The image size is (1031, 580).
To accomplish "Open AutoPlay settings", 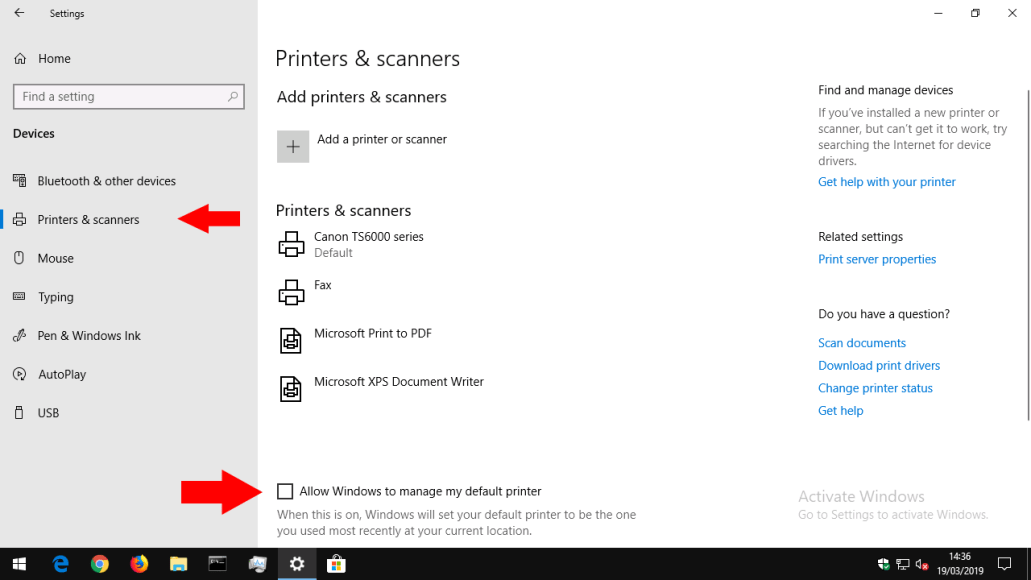I will tap(62, 375).
